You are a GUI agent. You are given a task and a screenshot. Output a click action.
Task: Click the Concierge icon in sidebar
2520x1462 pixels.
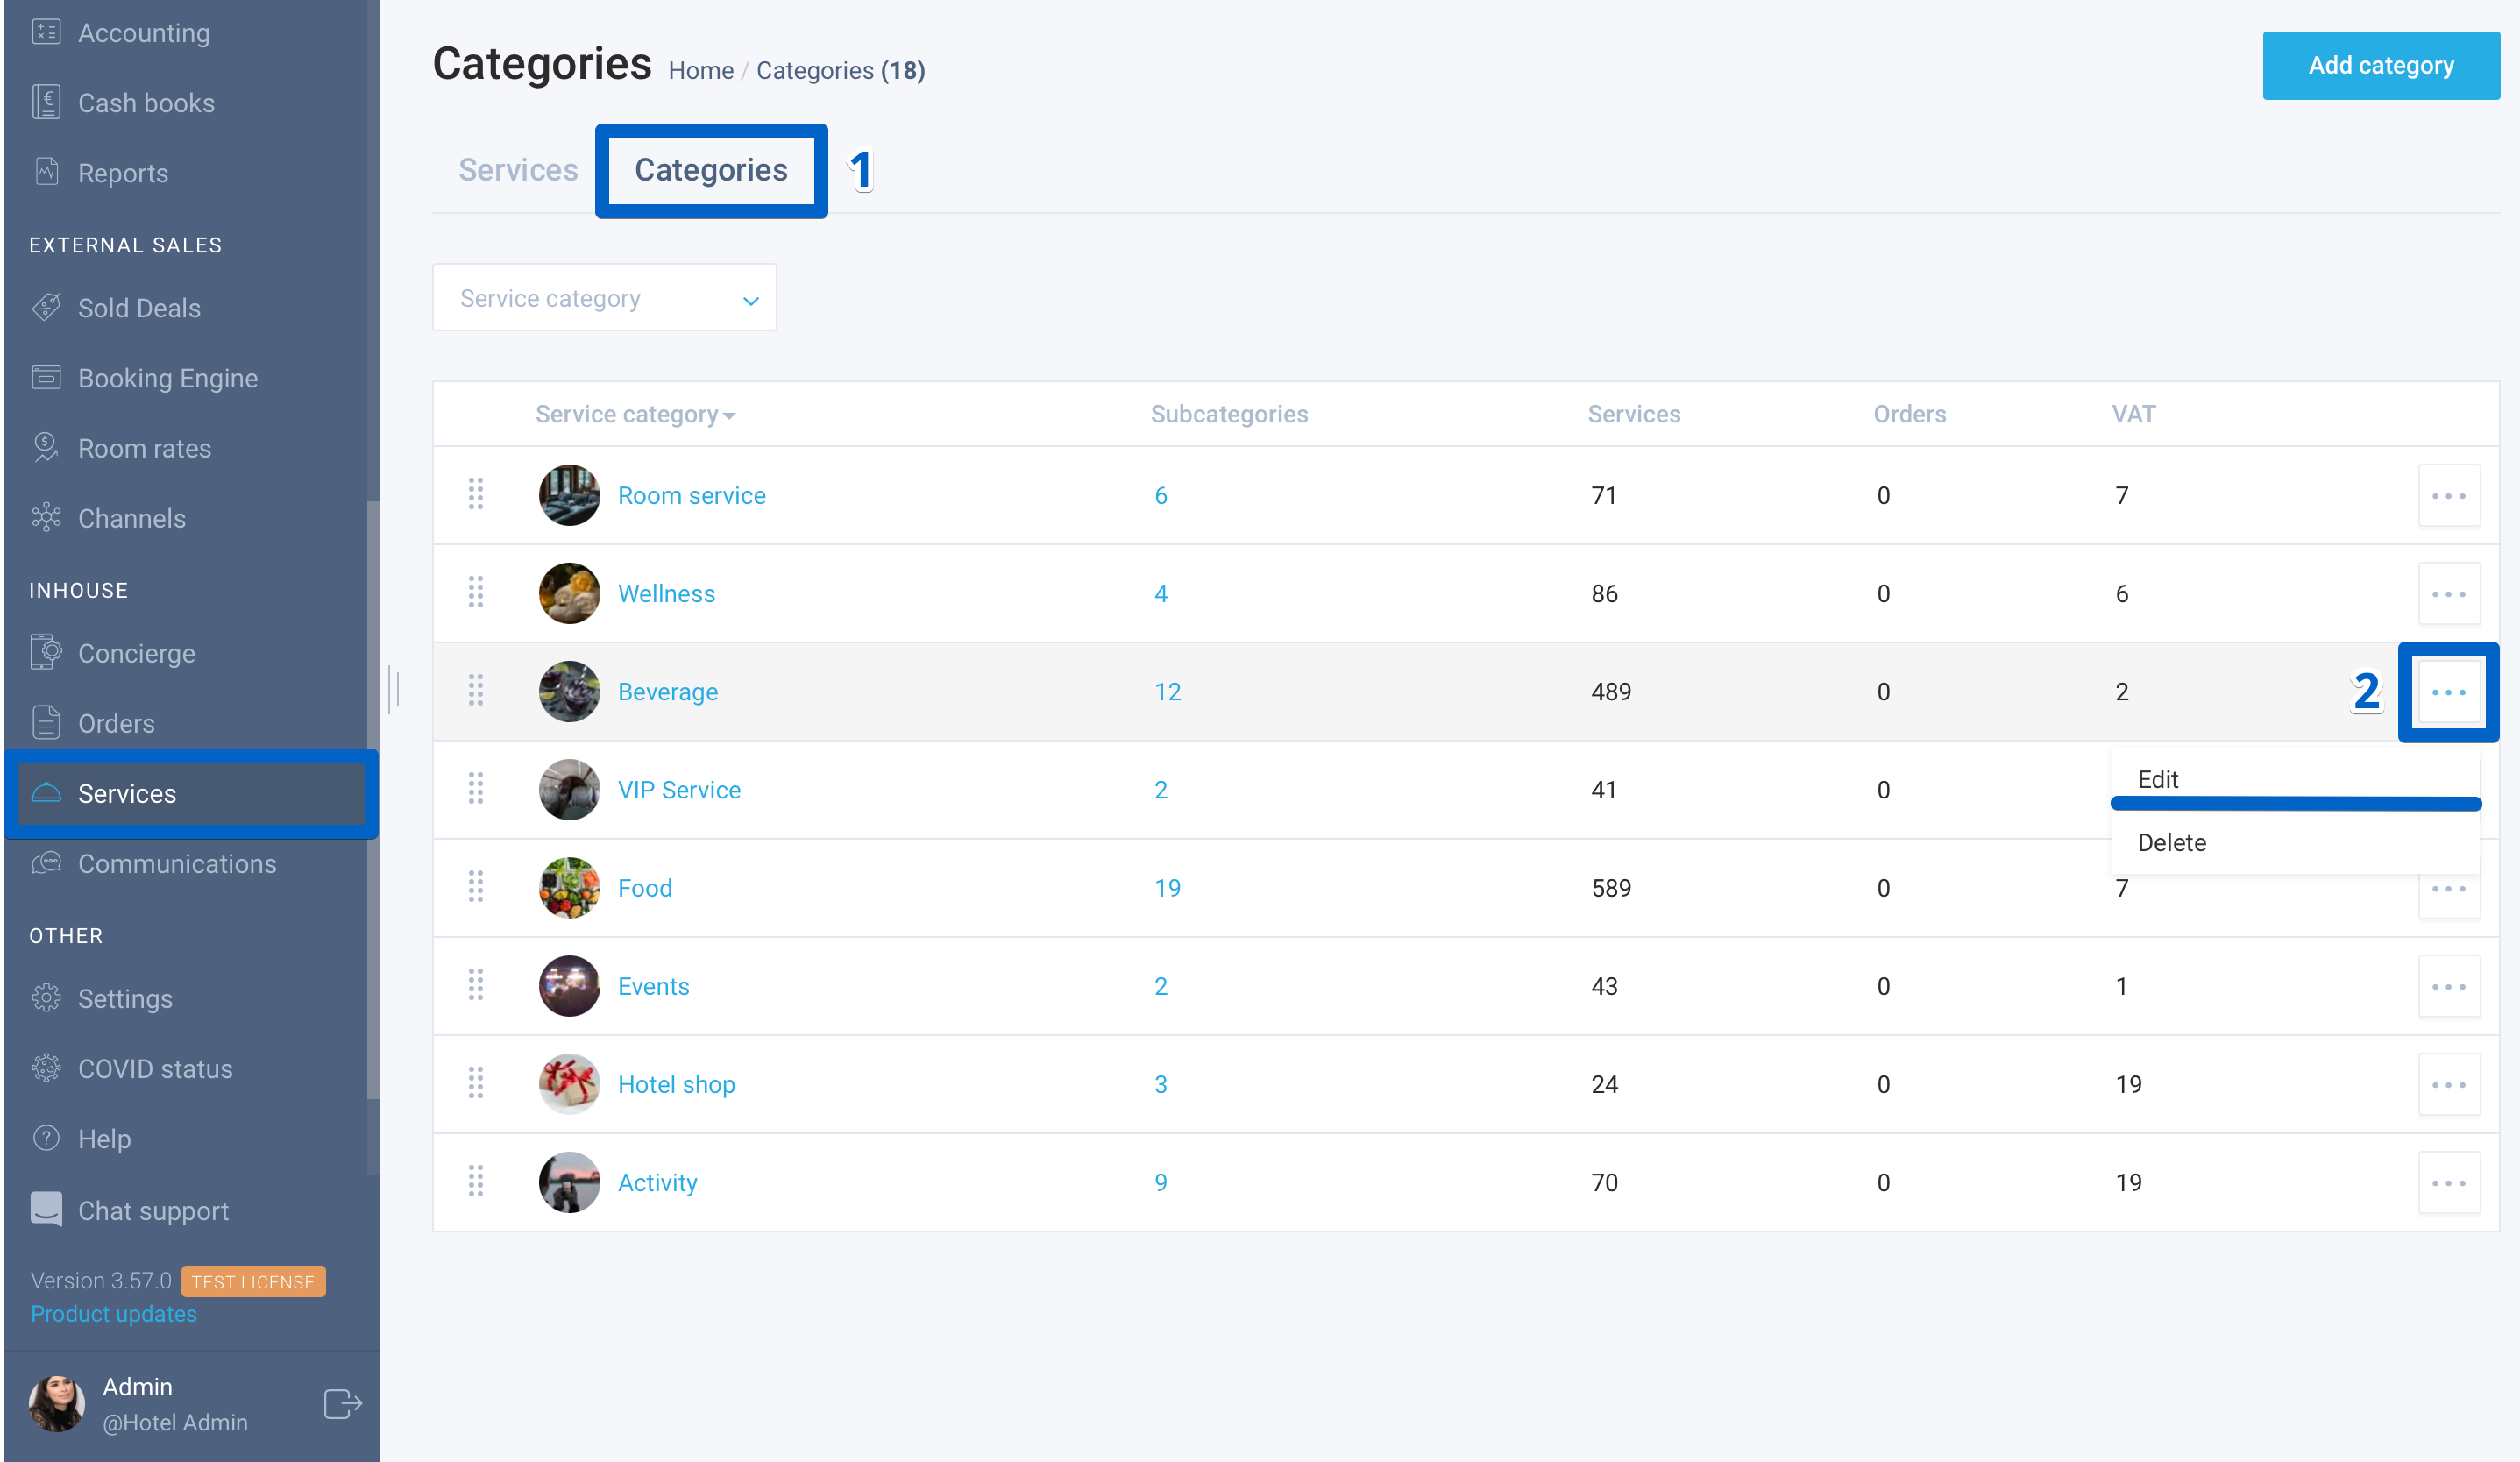(x=46, y=653)
